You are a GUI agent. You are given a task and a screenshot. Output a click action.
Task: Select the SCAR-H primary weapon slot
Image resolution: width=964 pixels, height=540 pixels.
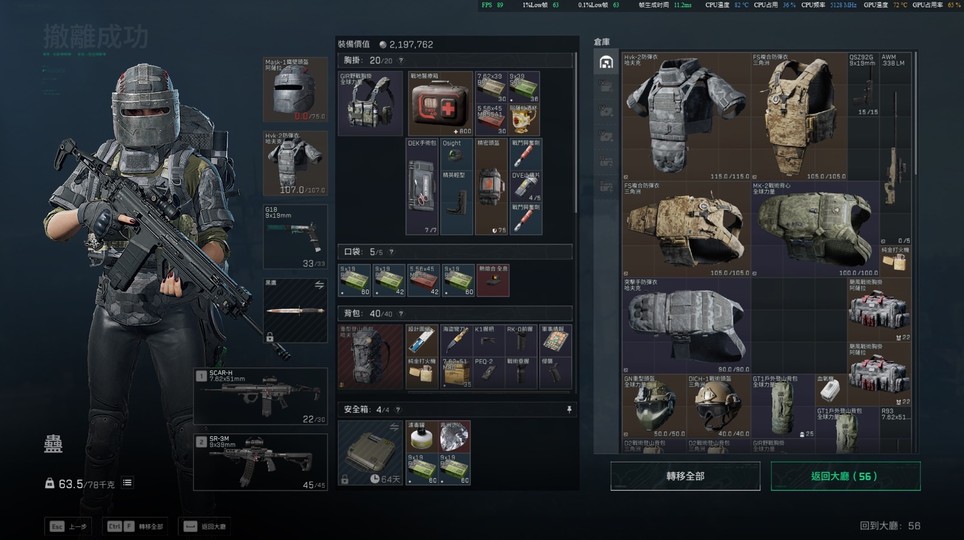coord(261,396)
